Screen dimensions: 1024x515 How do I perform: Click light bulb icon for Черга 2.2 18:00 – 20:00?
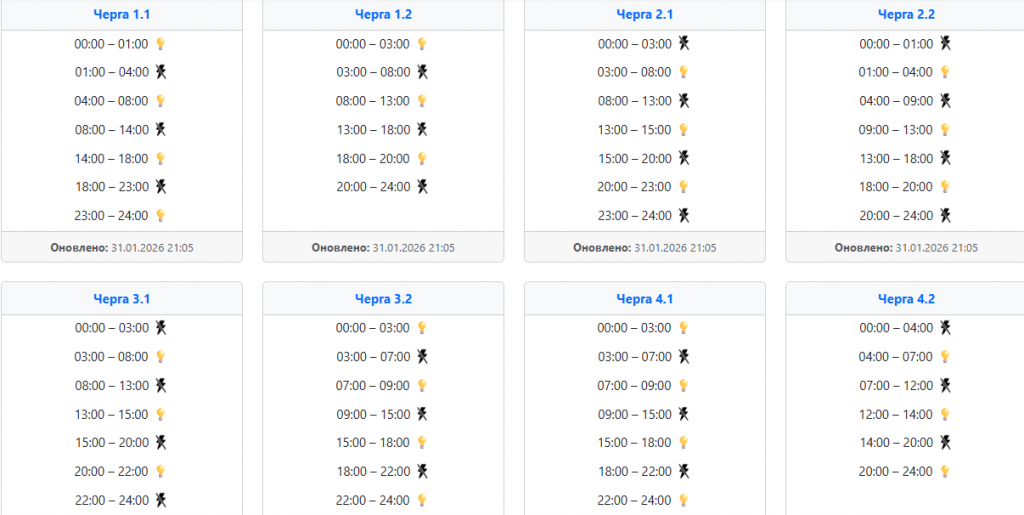945,187
